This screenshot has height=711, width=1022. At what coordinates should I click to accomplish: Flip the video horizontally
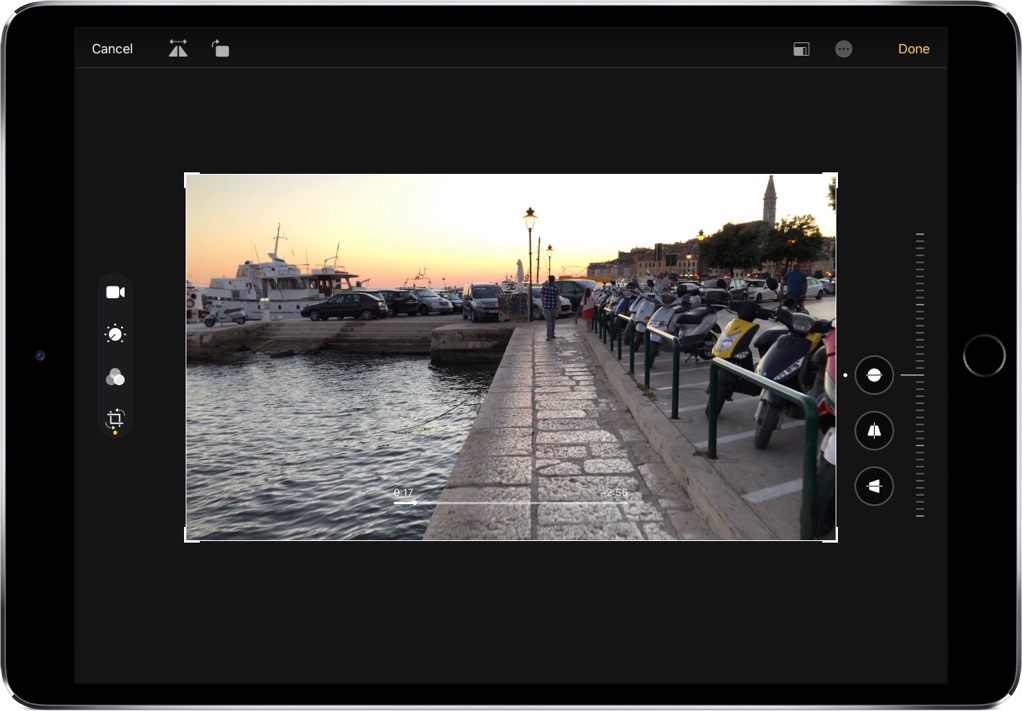[x=178, y=48]
